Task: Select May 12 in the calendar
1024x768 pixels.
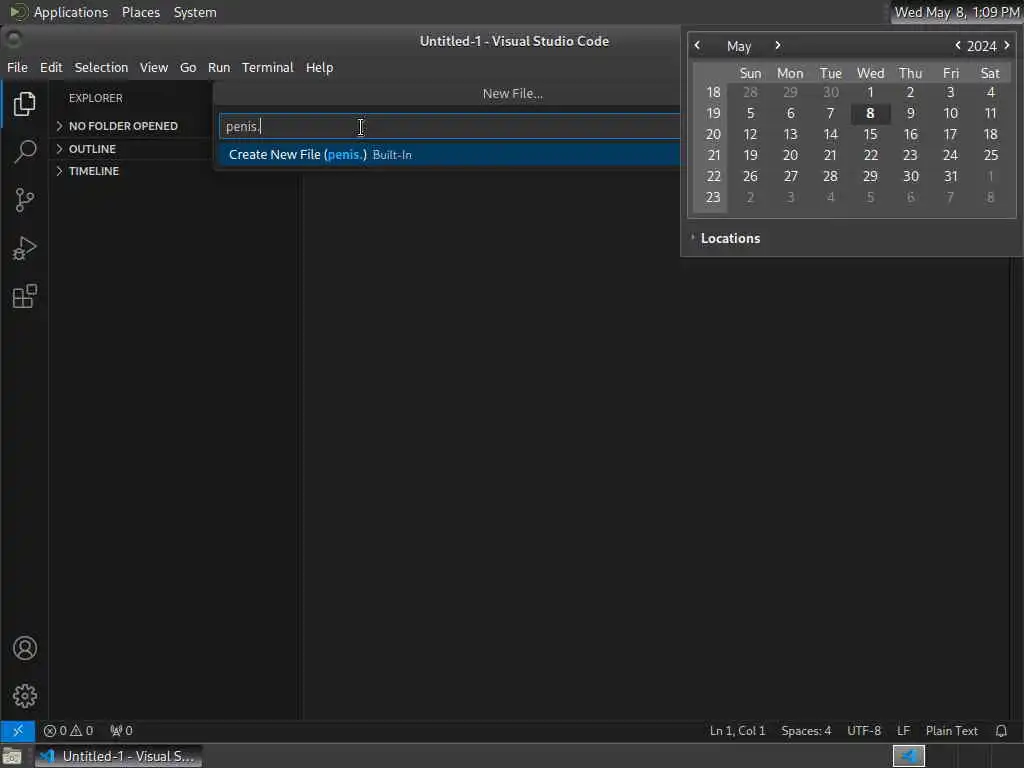Action: coord(750,134)
